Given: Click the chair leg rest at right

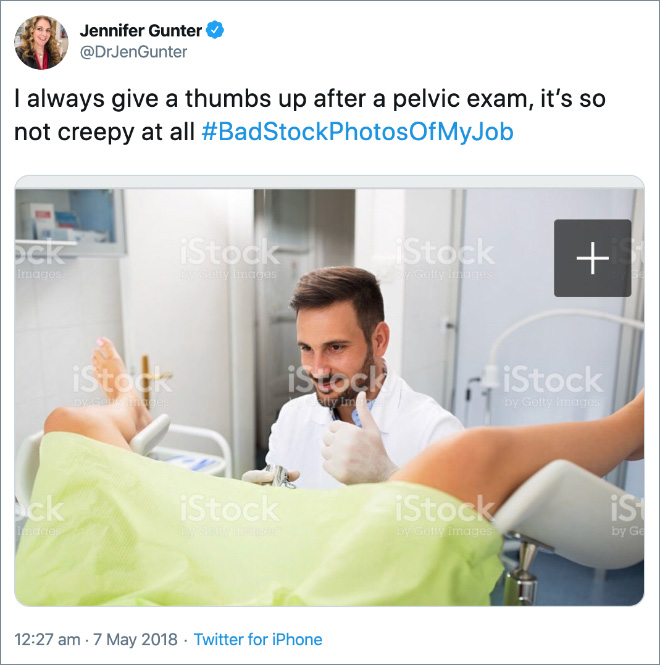Looking at the screenshot, I should [x=573, y=515].
